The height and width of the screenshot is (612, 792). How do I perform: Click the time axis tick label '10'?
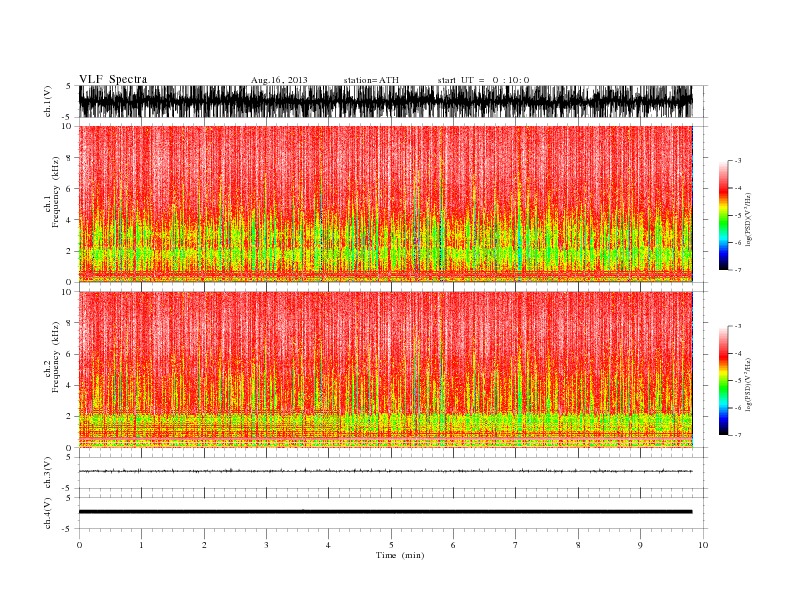pyautogui.click(x=703, y=545)
